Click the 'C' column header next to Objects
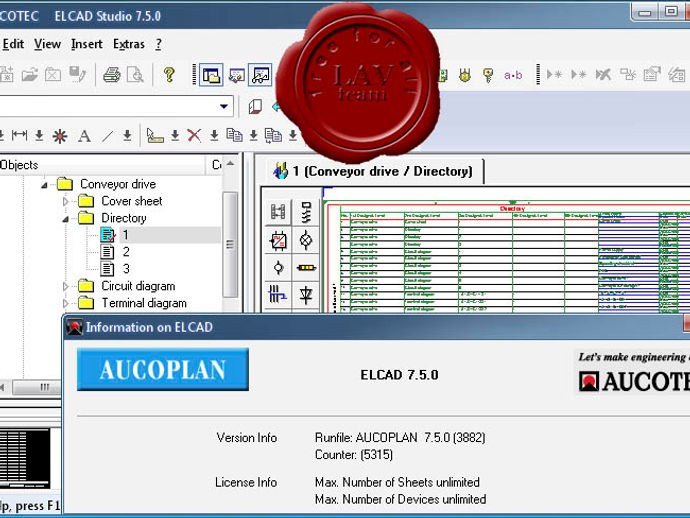Image resolution: width=690 pixels, height=518 pixels. coord(215,165)
